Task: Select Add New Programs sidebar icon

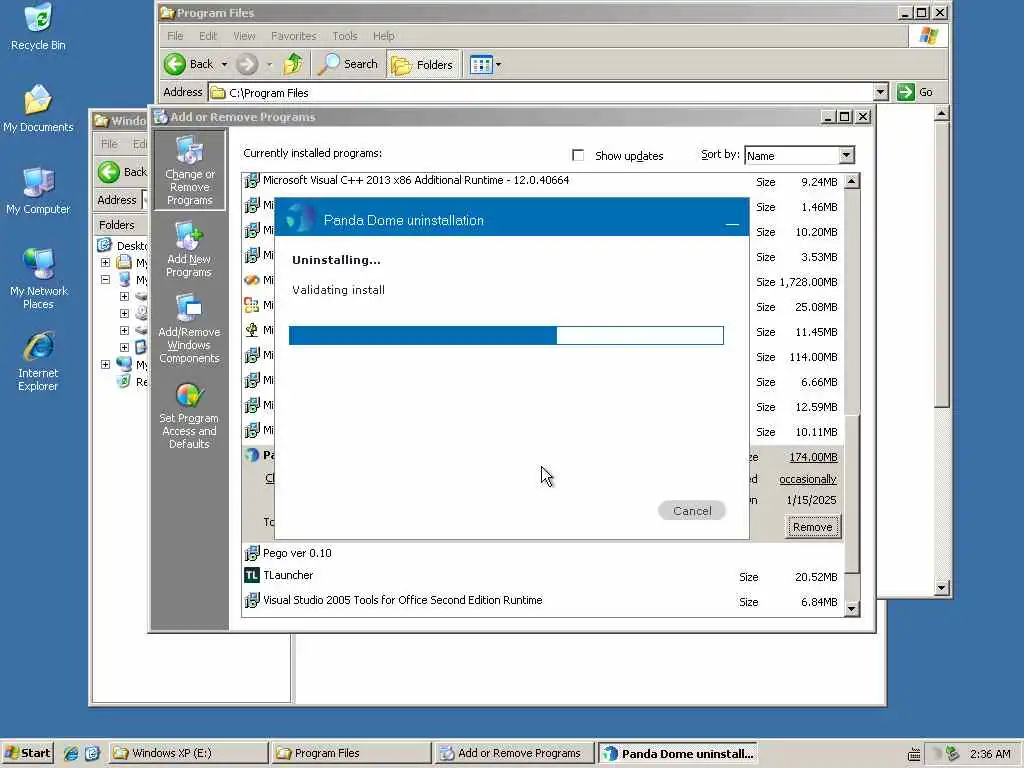Action: (x=189, y=249)
